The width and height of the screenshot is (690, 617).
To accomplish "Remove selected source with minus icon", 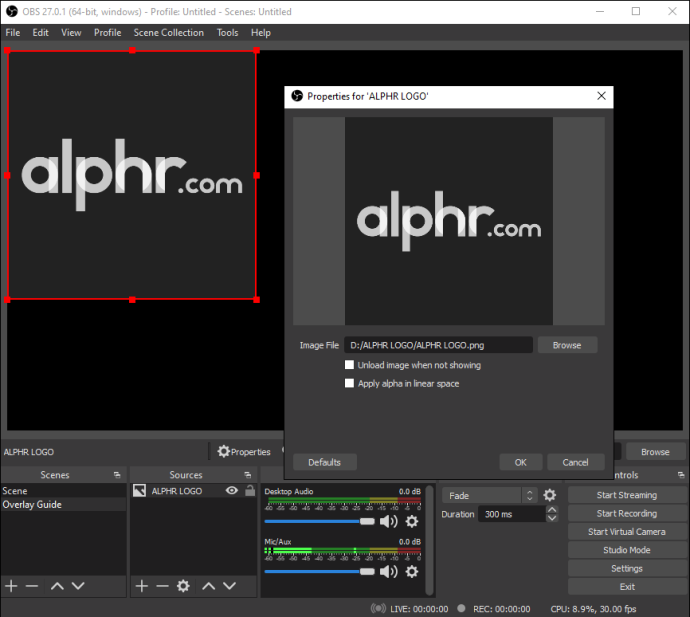I will [162, 586].
